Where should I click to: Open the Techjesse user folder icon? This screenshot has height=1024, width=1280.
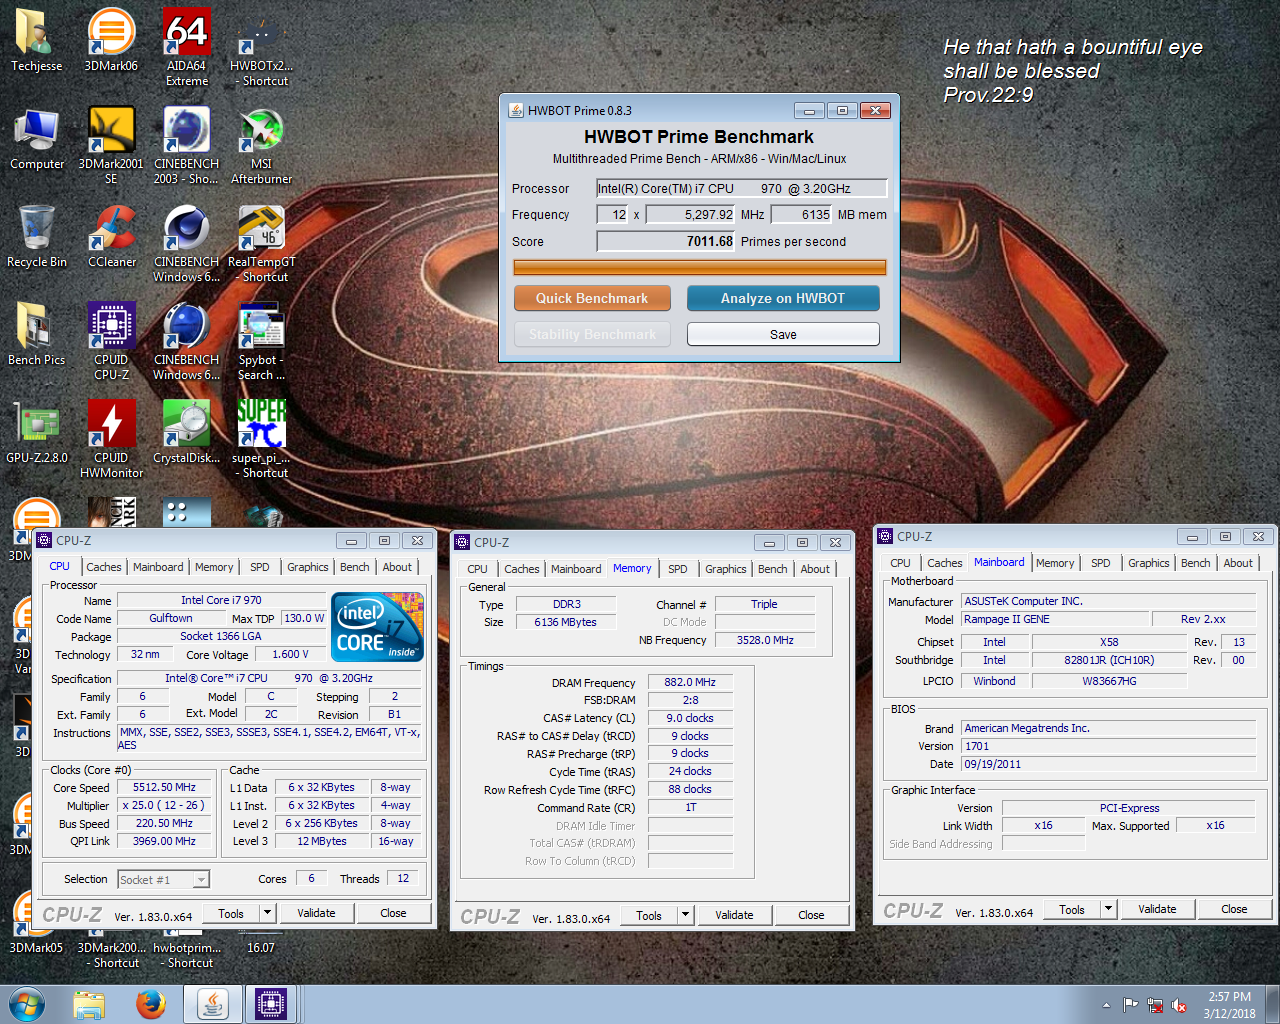coord(36,40)
